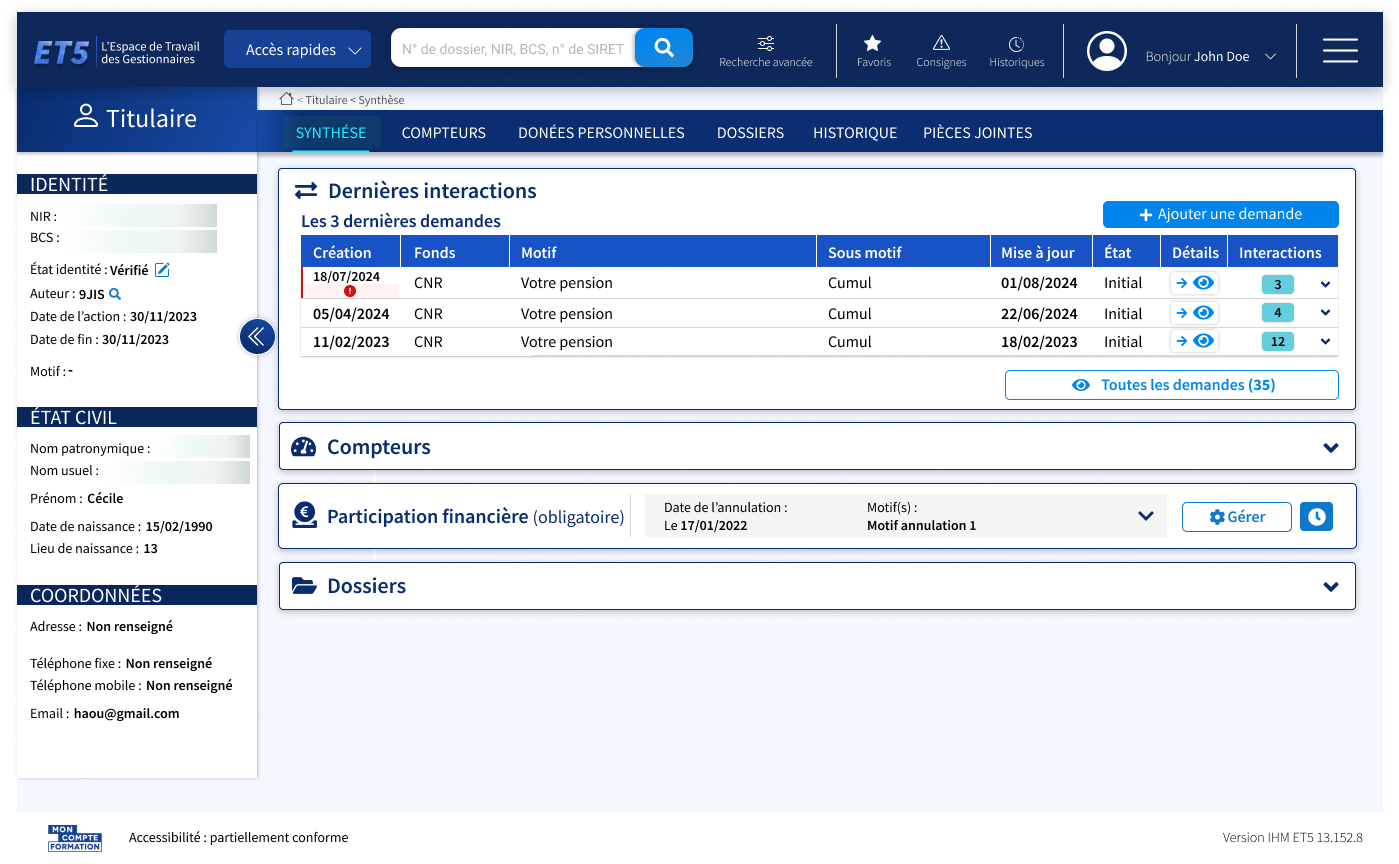
Task: Click the clock history button beside Gérer
Action: click(1316, 517)
